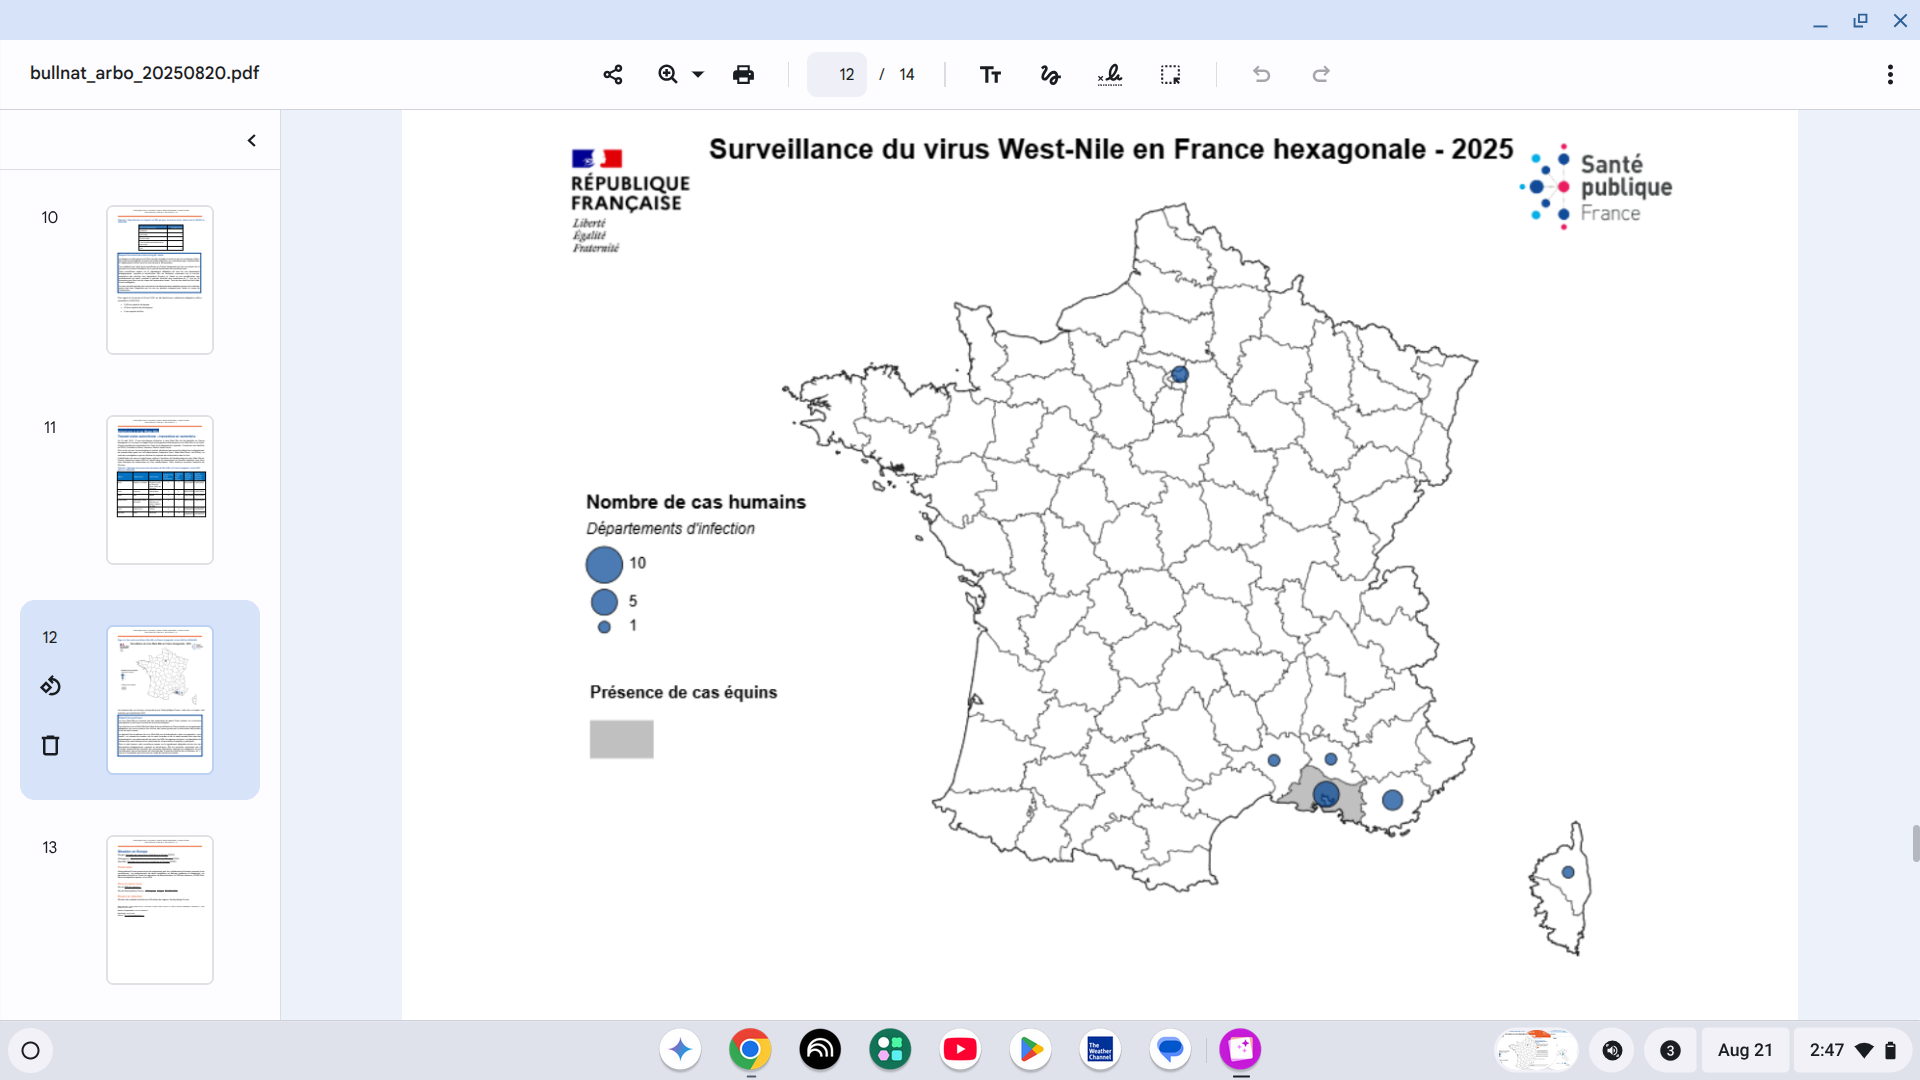
Task: Click the page number input field
Action: tap(838, 74)
